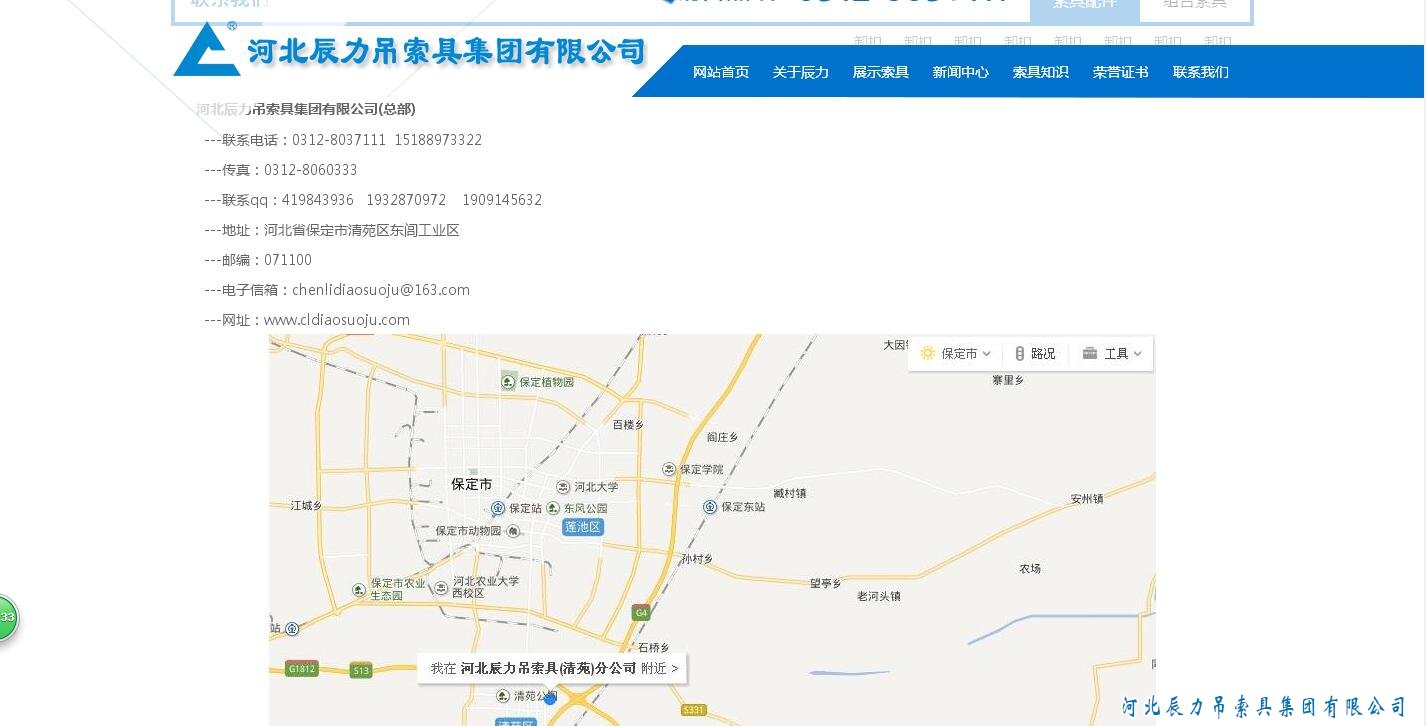
Task: Open the www.cldiaosuoju.com website link
Action: 336,320
